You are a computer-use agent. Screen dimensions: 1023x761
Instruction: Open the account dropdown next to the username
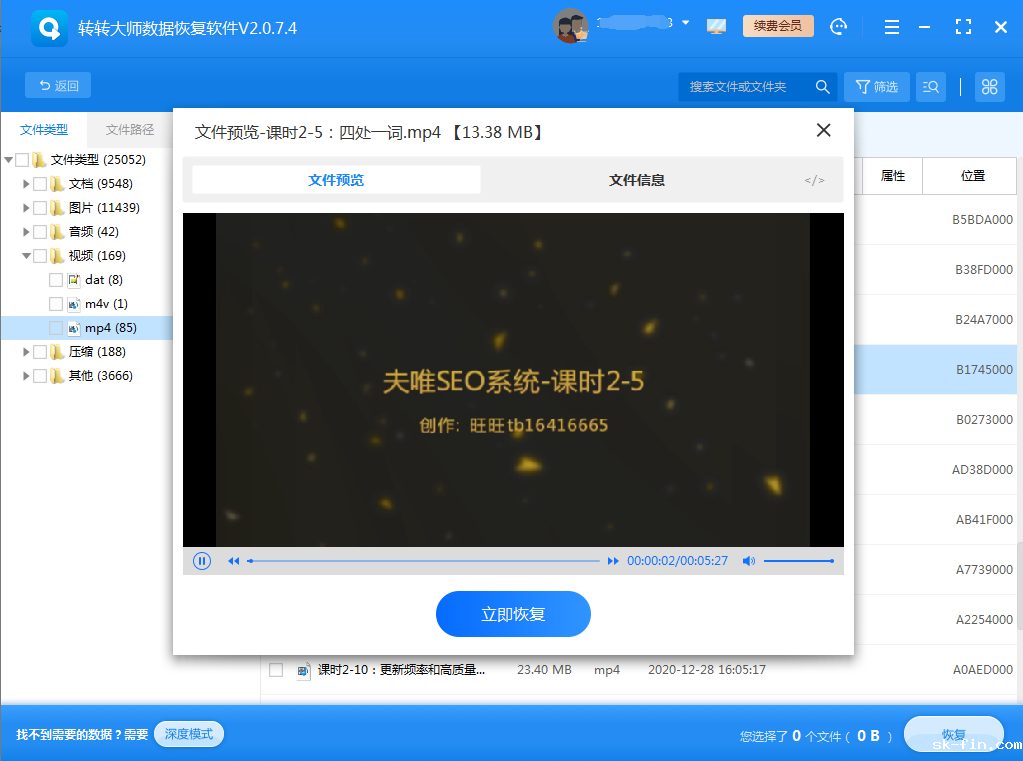pos(687,22)
